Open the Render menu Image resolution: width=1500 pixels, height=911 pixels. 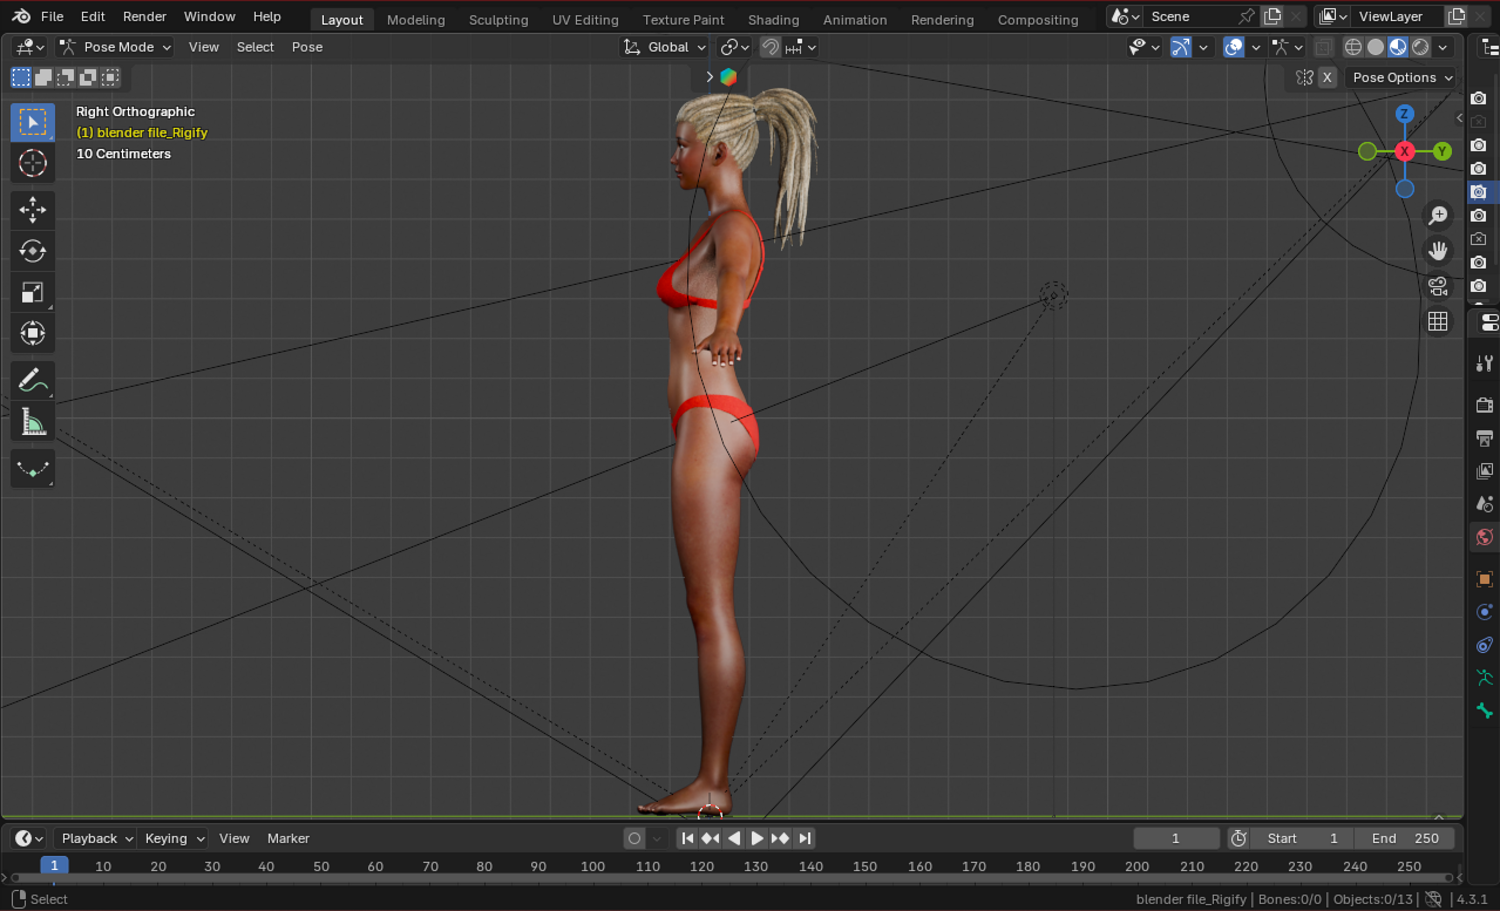click(x=145, y=16)
